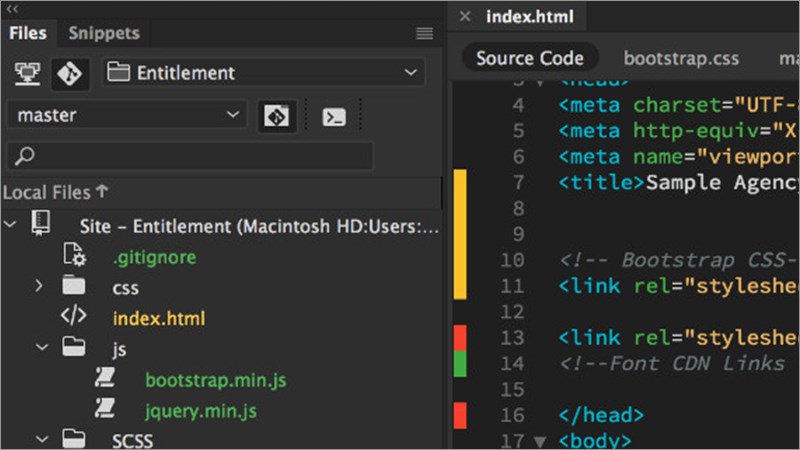The image size is (800, 450).
Task: Toggle the Git view icon
Action: point(71,73)
